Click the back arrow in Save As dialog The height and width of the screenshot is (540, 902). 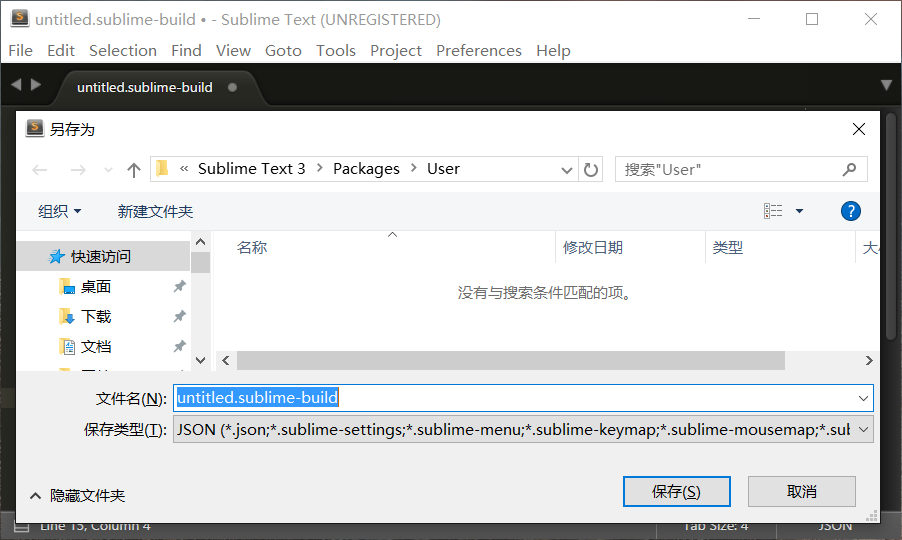pyautogui.click(x=40, y=170)
